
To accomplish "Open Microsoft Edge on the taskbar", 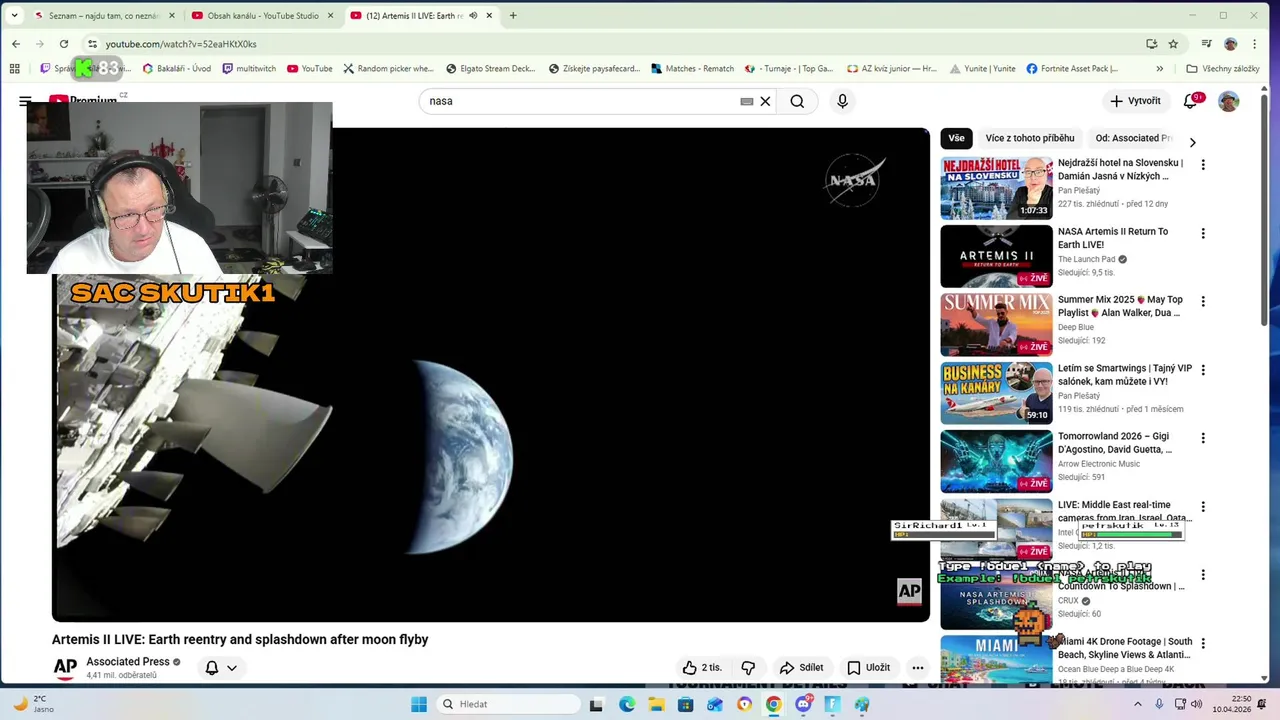I will coord(627,704).
